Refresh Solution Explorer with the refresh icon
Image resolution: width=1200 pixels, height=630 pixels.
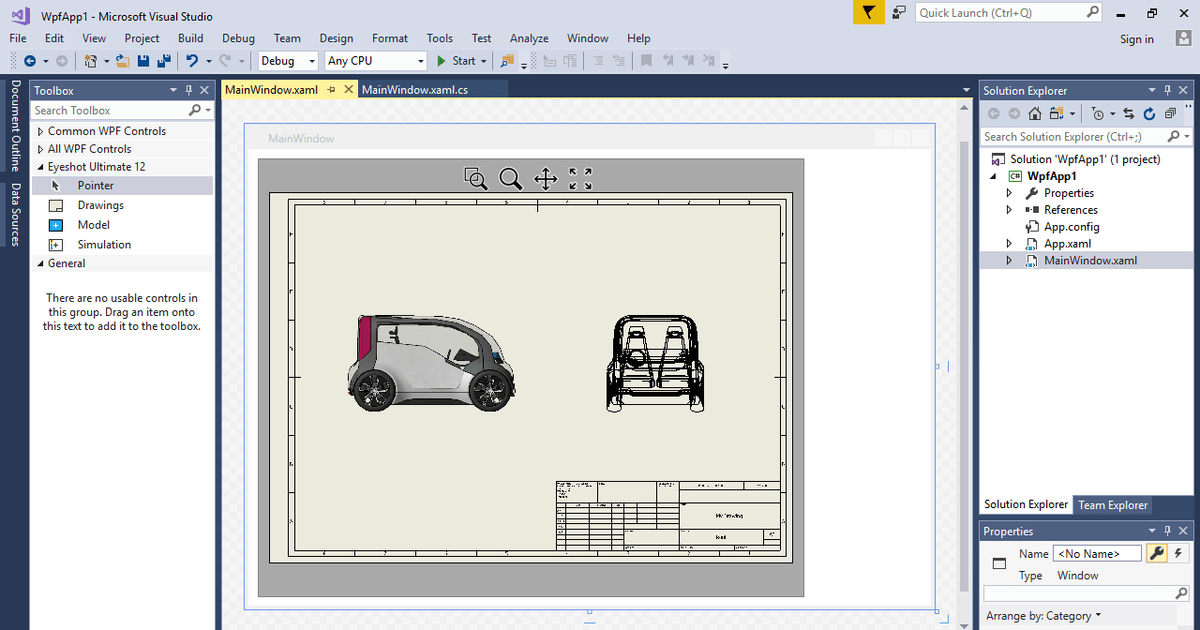pos(1148,113)
